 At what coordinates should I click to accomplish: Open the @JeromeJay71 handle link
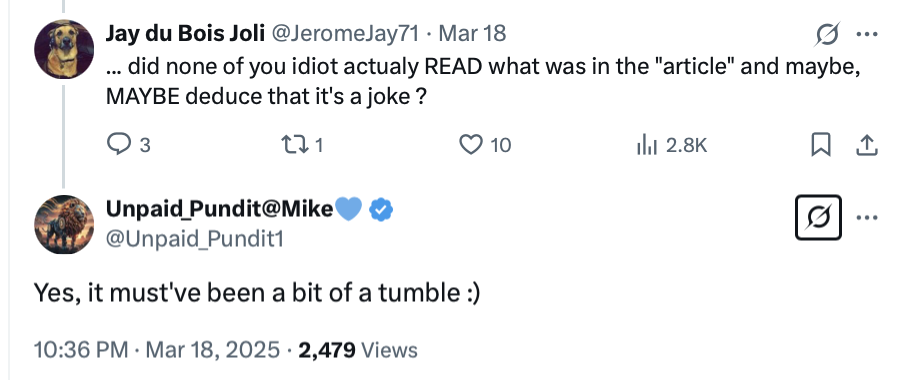345,34
